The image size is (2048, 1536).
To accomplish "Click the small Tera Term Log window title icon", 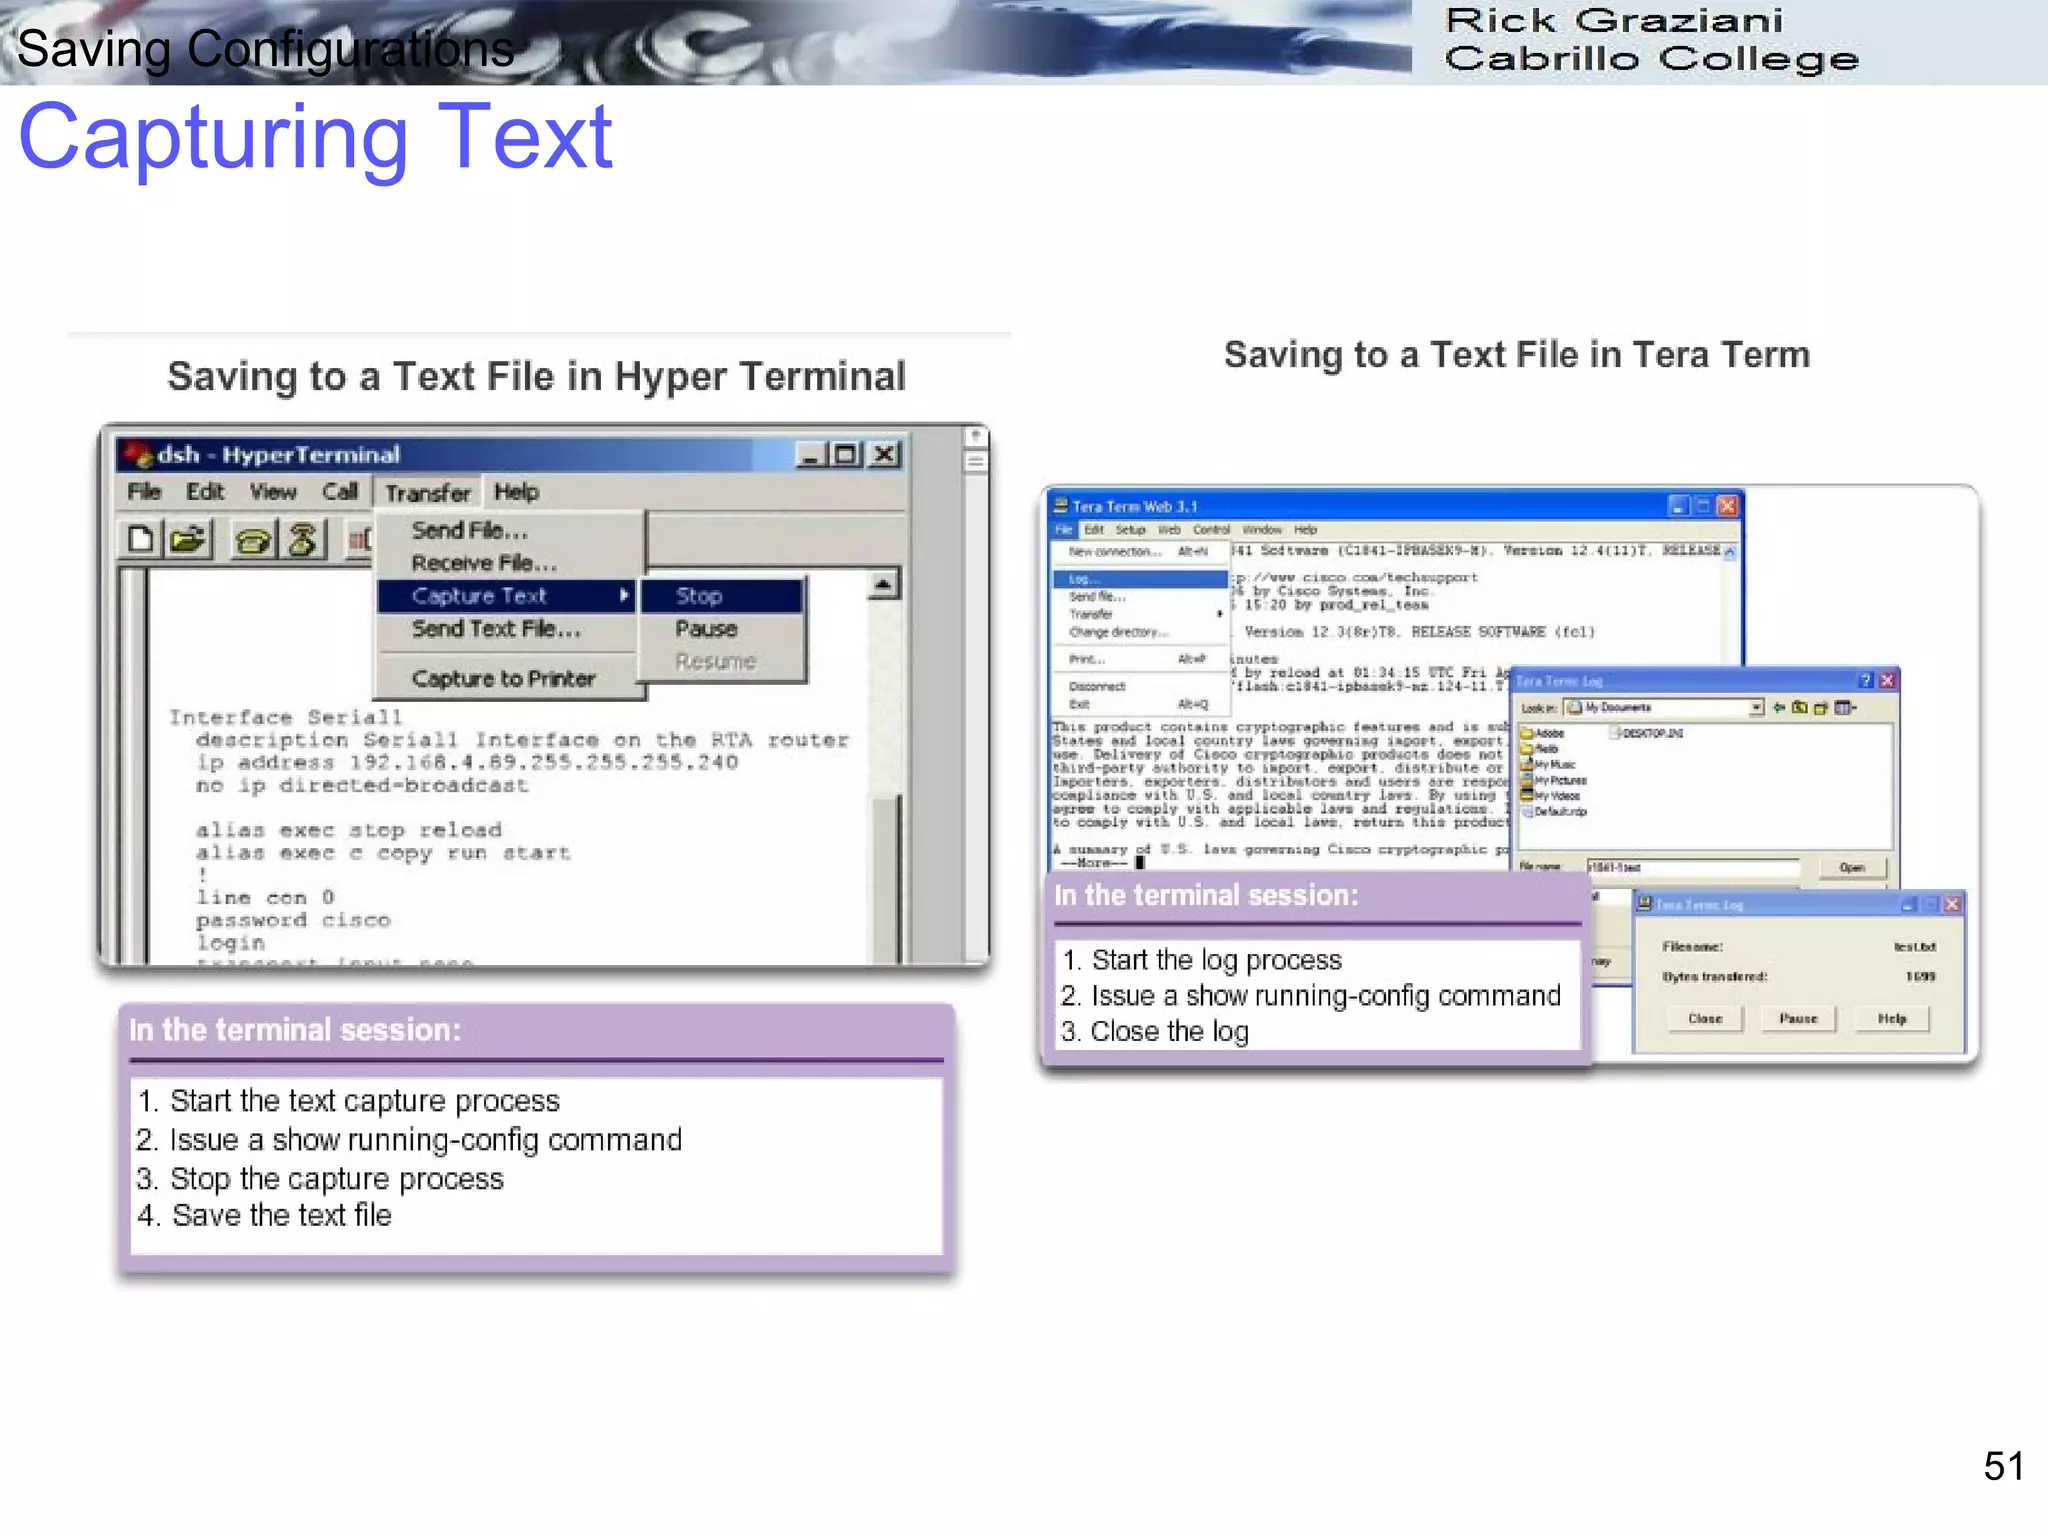I will point(1645,904).
